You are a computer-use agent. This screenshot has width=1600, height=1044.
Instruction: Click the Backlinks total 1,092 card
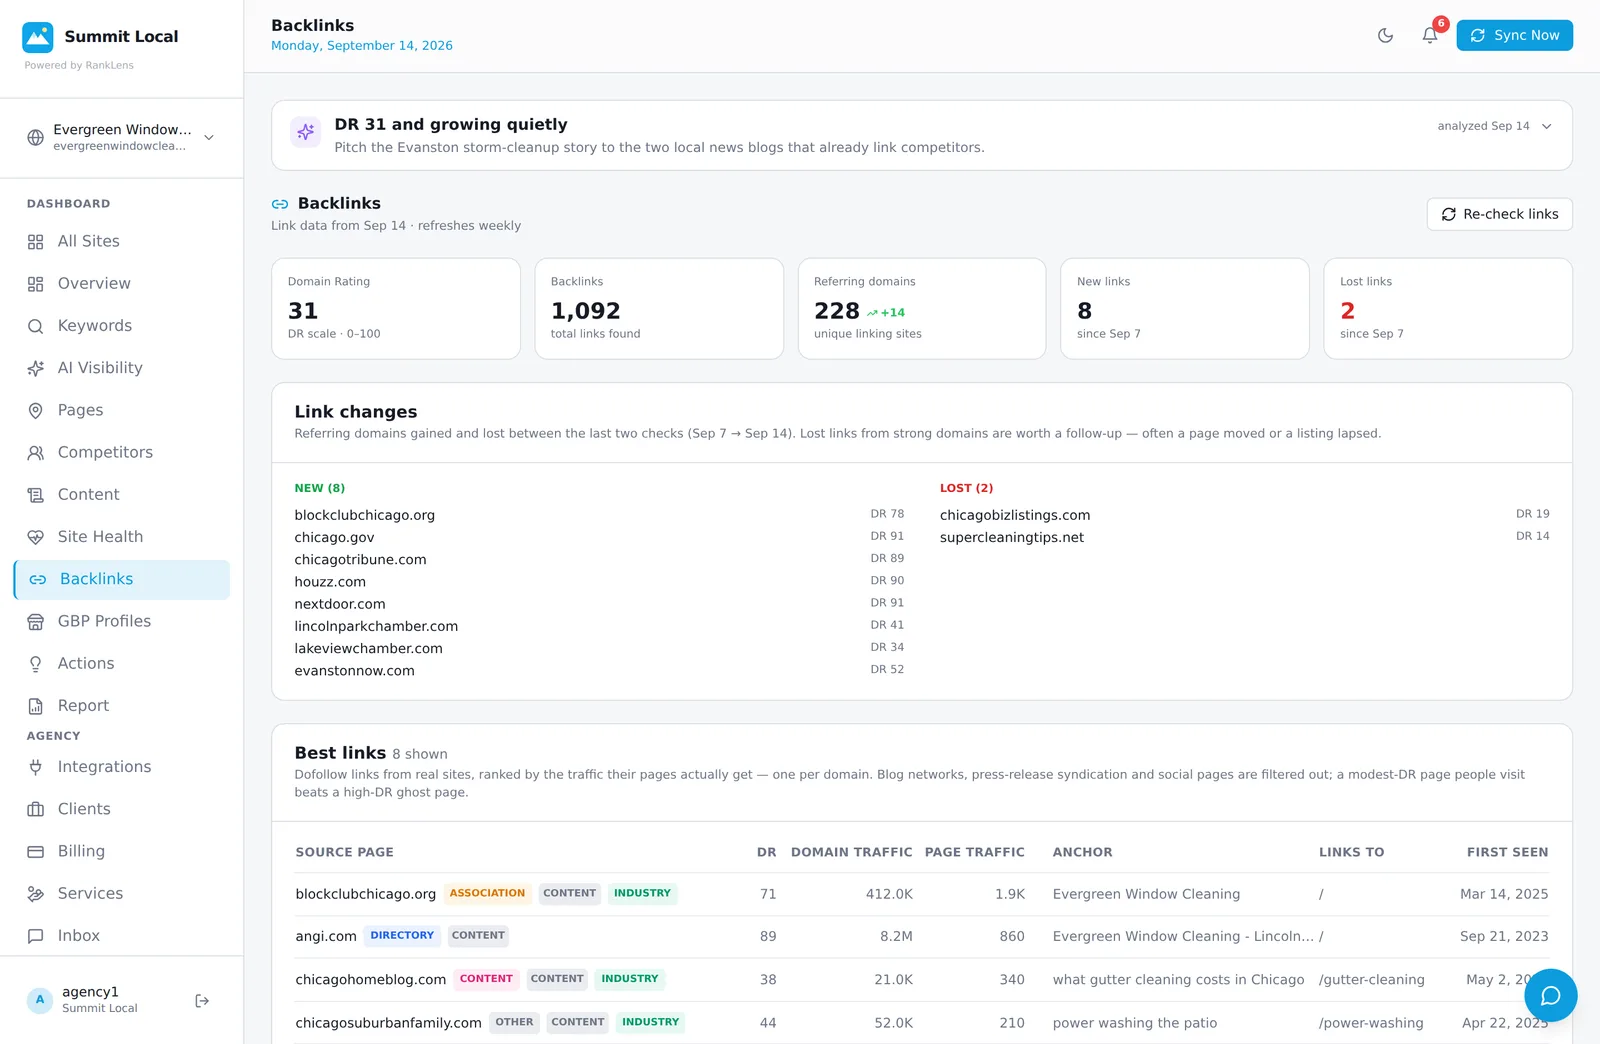659,309
